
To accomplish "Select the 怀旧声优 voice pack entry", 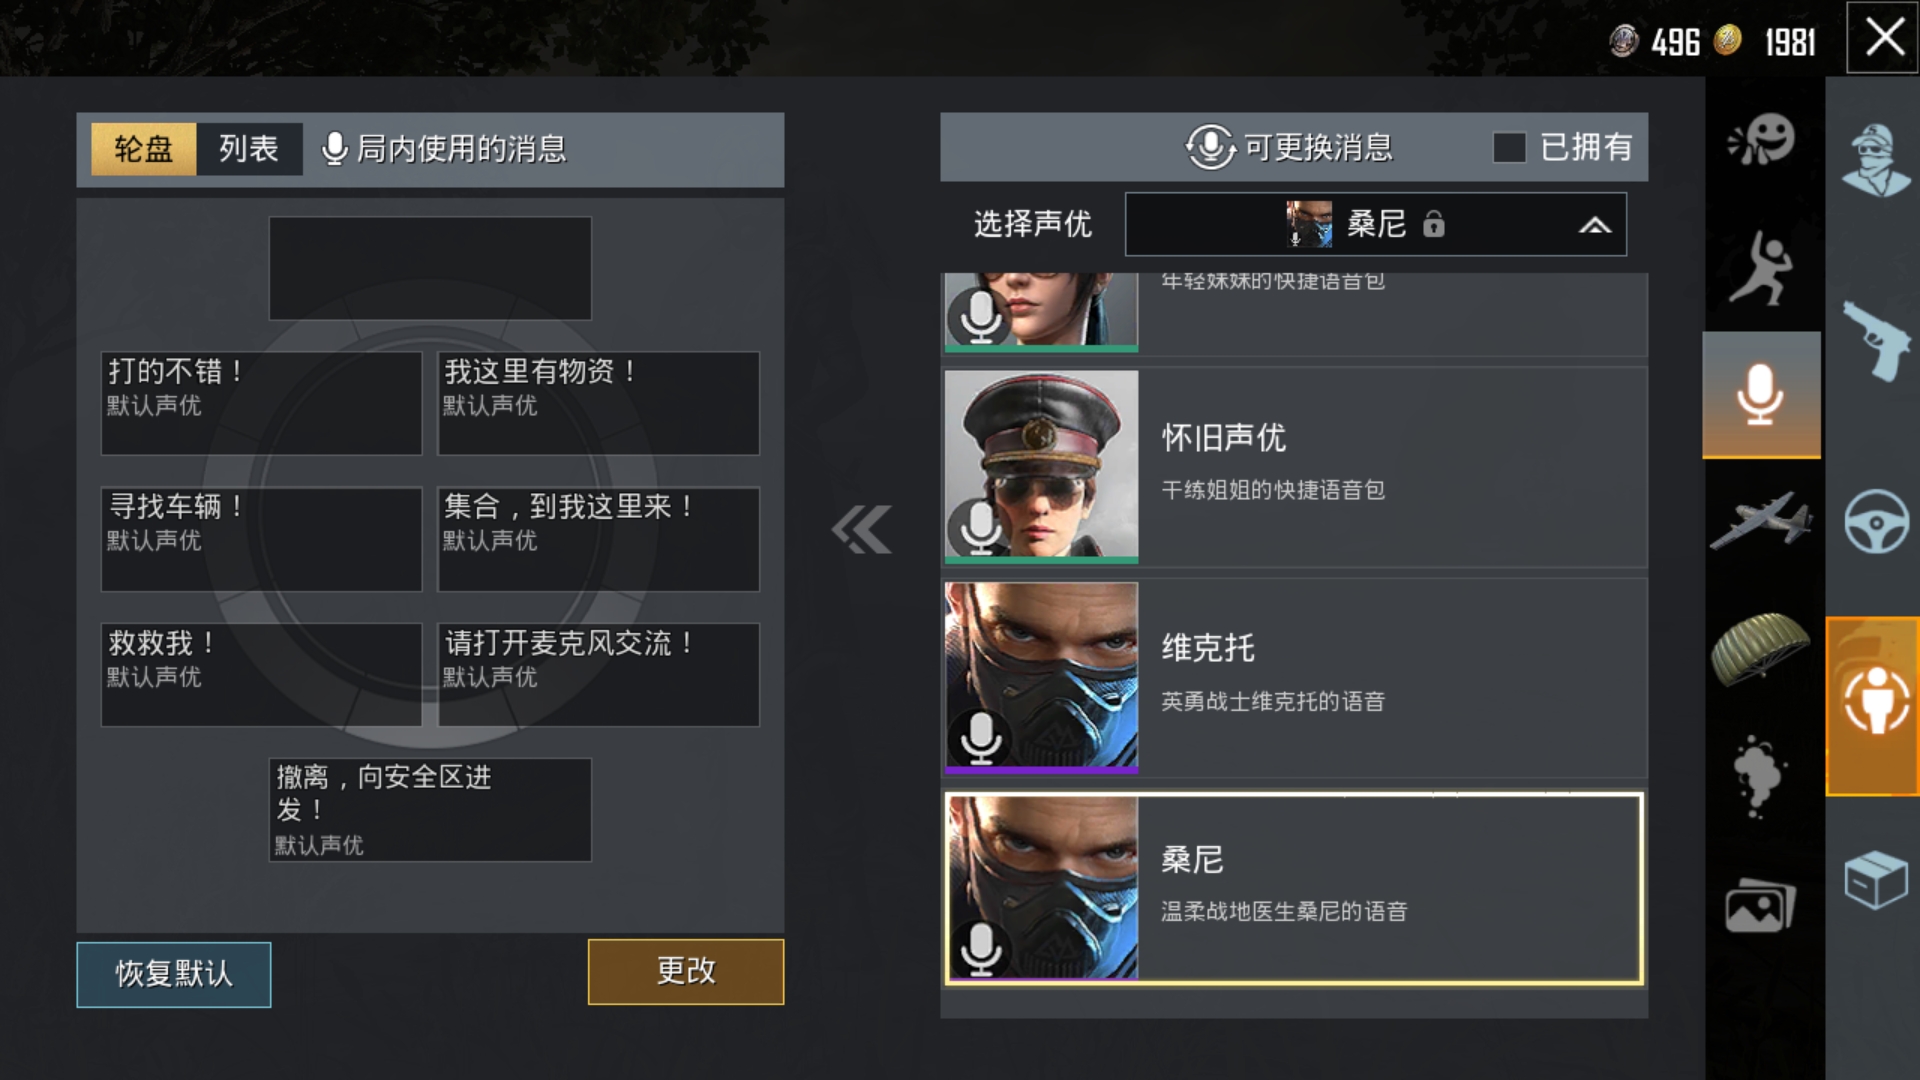I will click(1295, 466).
